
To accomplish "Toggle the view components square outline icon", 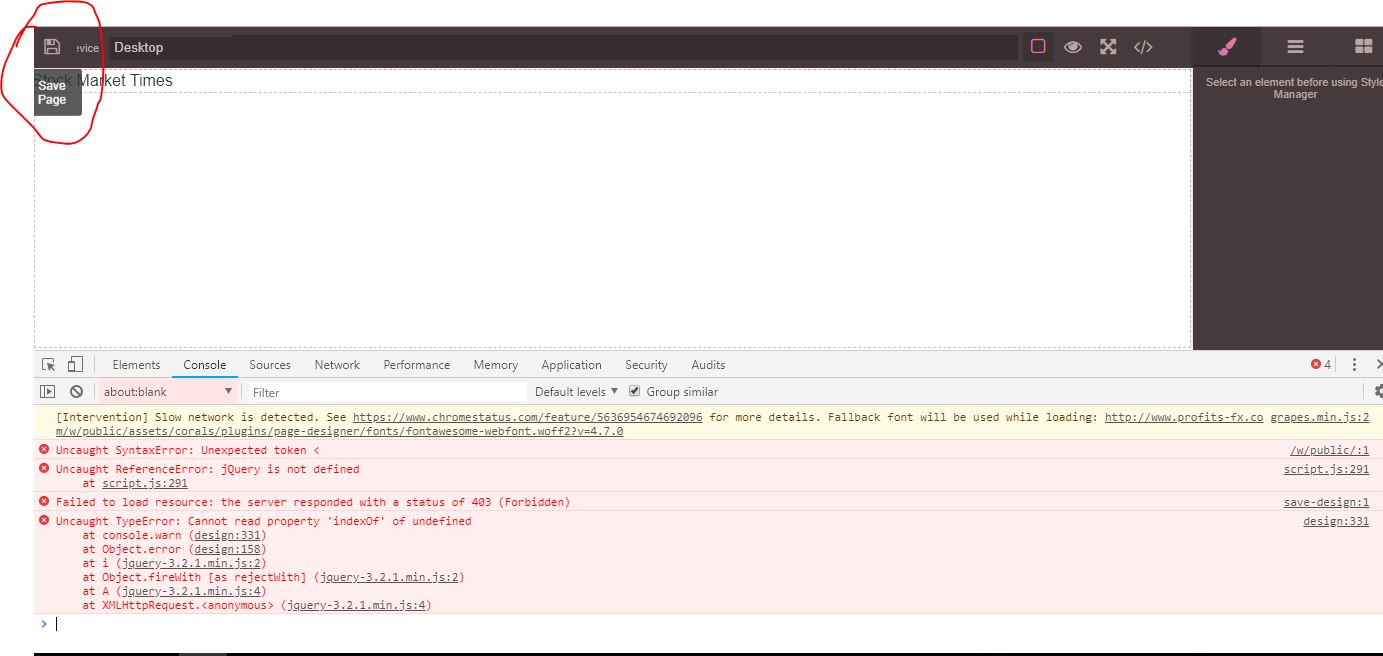I will point(1038,47).
